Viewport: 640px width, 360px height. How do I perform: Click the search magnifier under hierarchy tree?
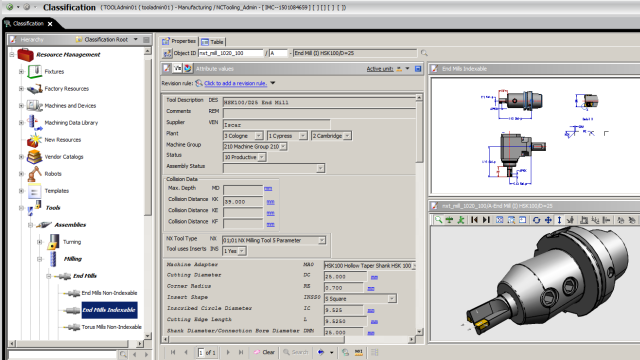click(x=123, y=354)
